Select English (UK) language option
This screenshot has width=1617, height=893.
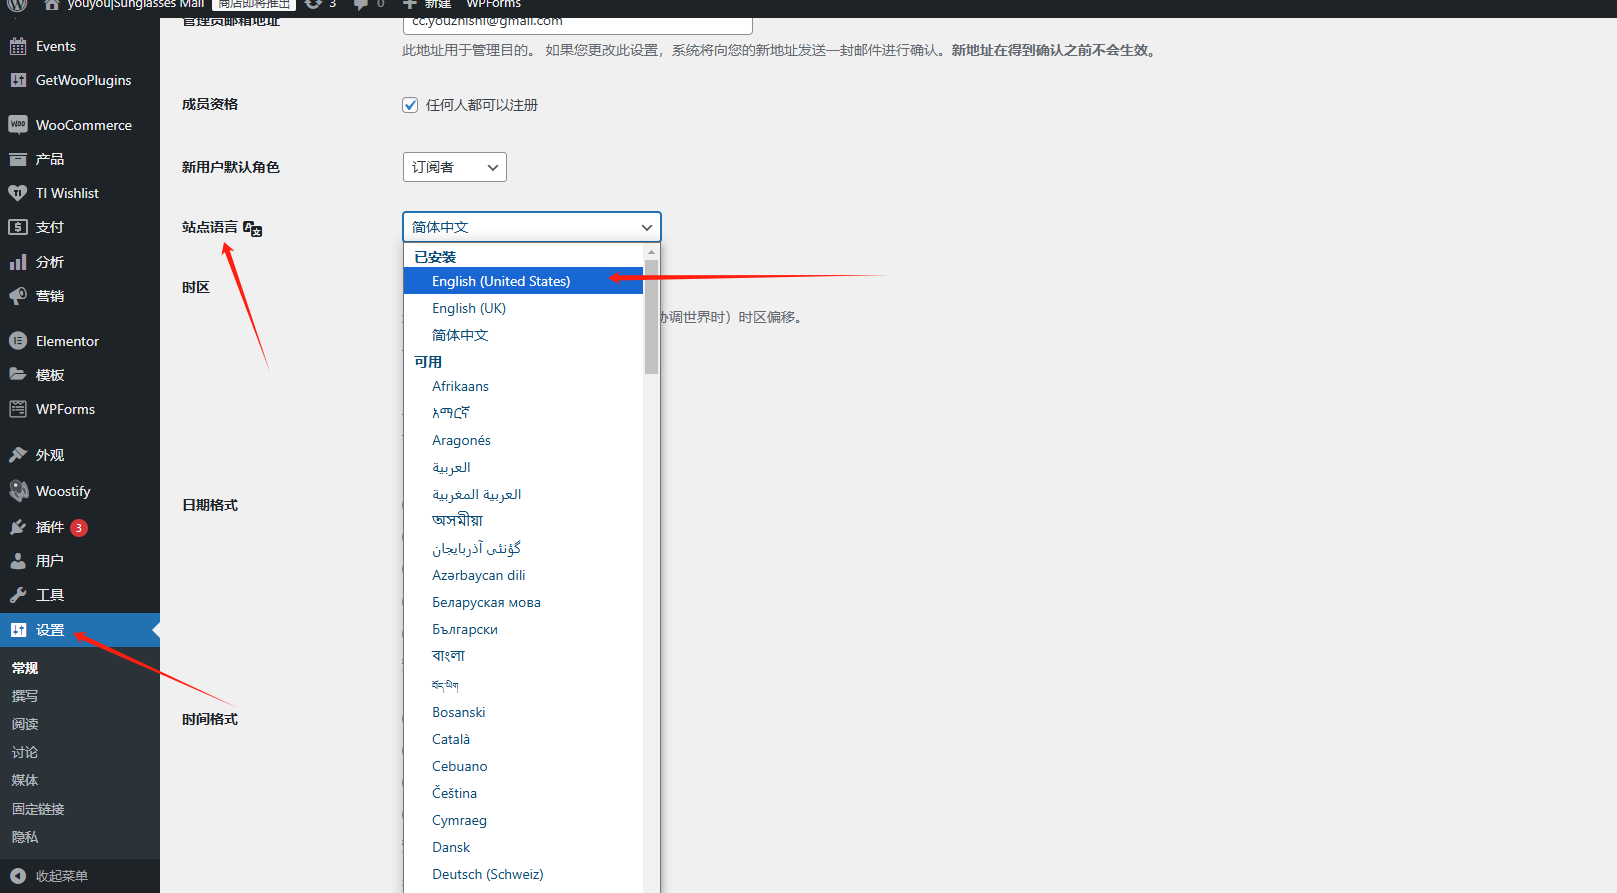523,308
